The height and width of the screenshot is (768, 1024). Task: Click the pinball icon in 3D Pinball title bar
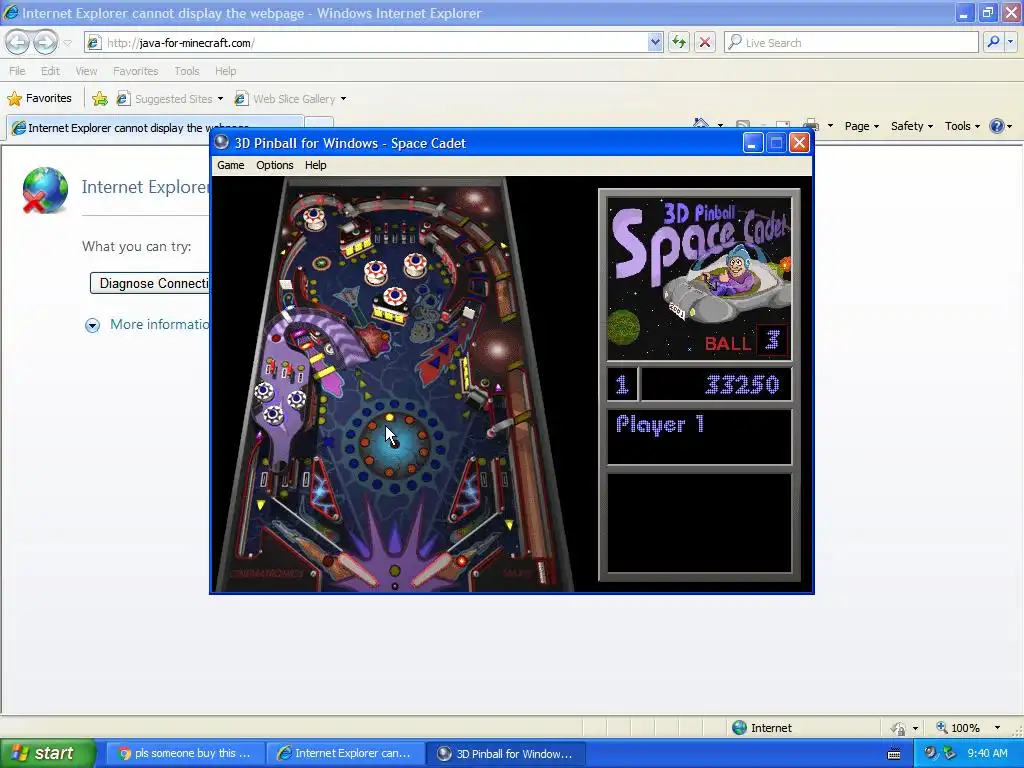[222, 142]
